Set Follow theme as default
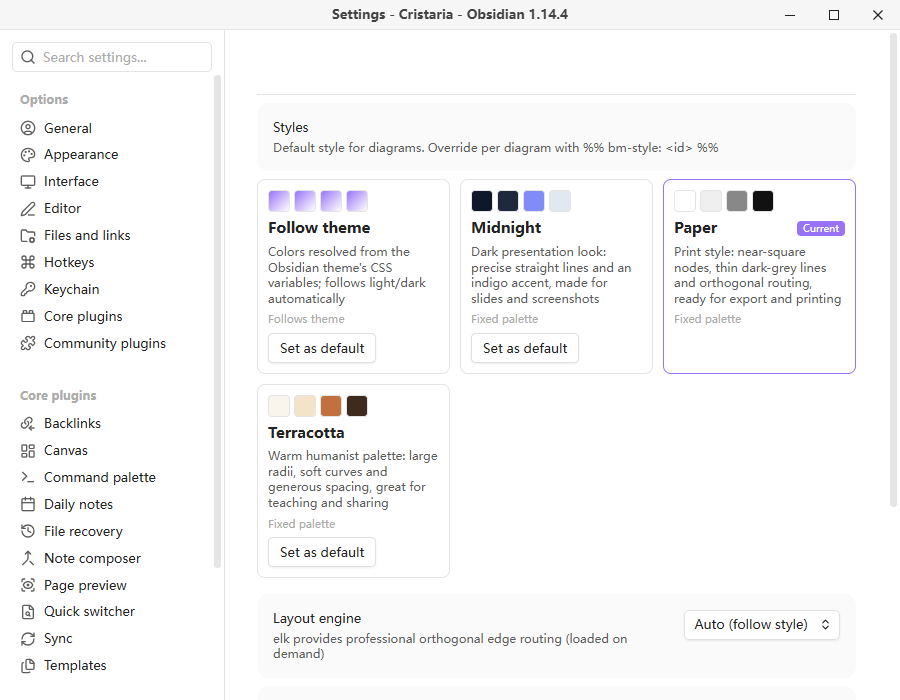Image resolution: width=900 pixels, height=700 pixels. (x=322, y=348)
